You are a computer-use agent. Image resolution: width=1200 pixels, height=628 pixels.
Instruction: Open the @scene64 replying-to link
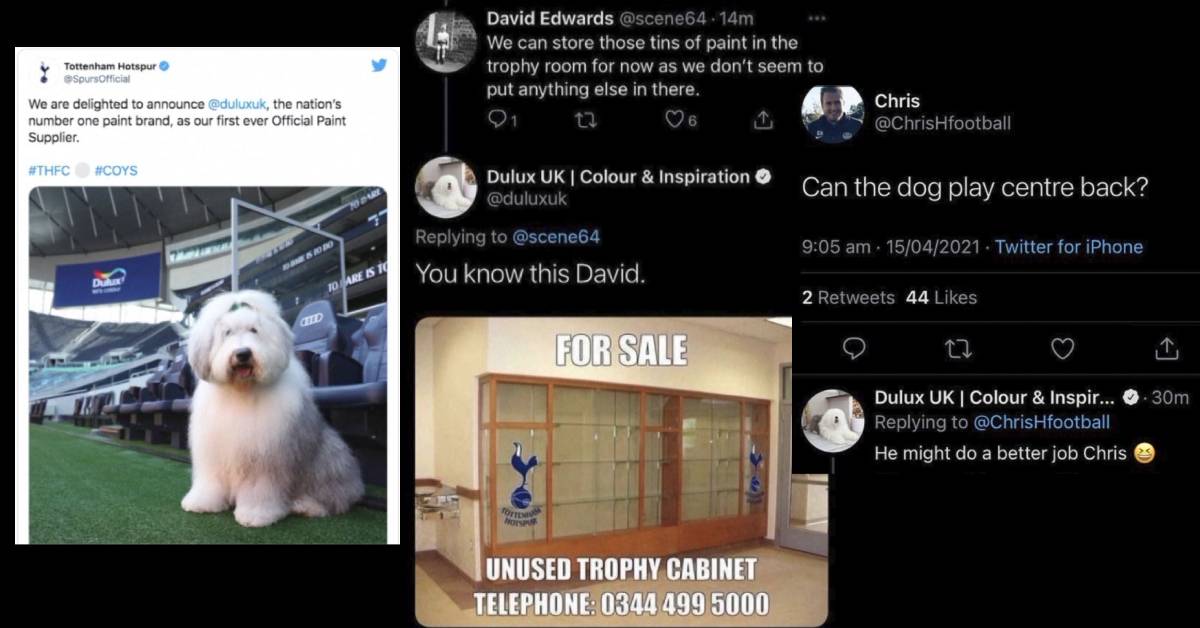click(x=556, y=237)
